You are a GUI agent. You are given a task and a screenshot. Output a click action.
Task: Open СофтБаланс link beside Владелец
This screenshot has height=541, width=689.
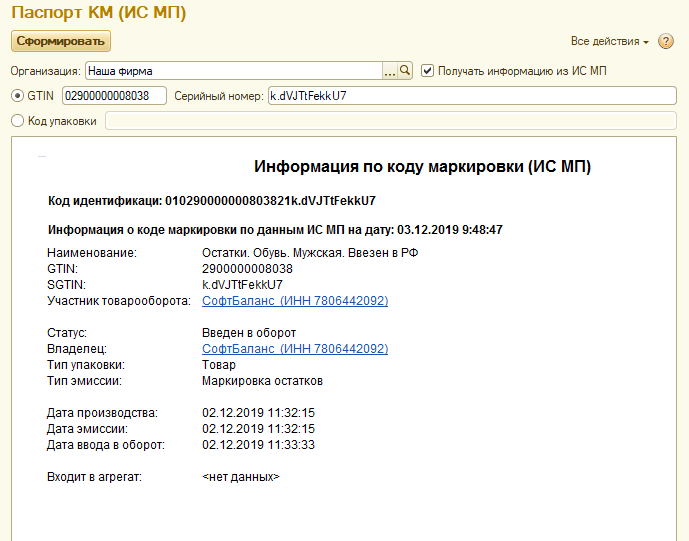tap(294, 348)
